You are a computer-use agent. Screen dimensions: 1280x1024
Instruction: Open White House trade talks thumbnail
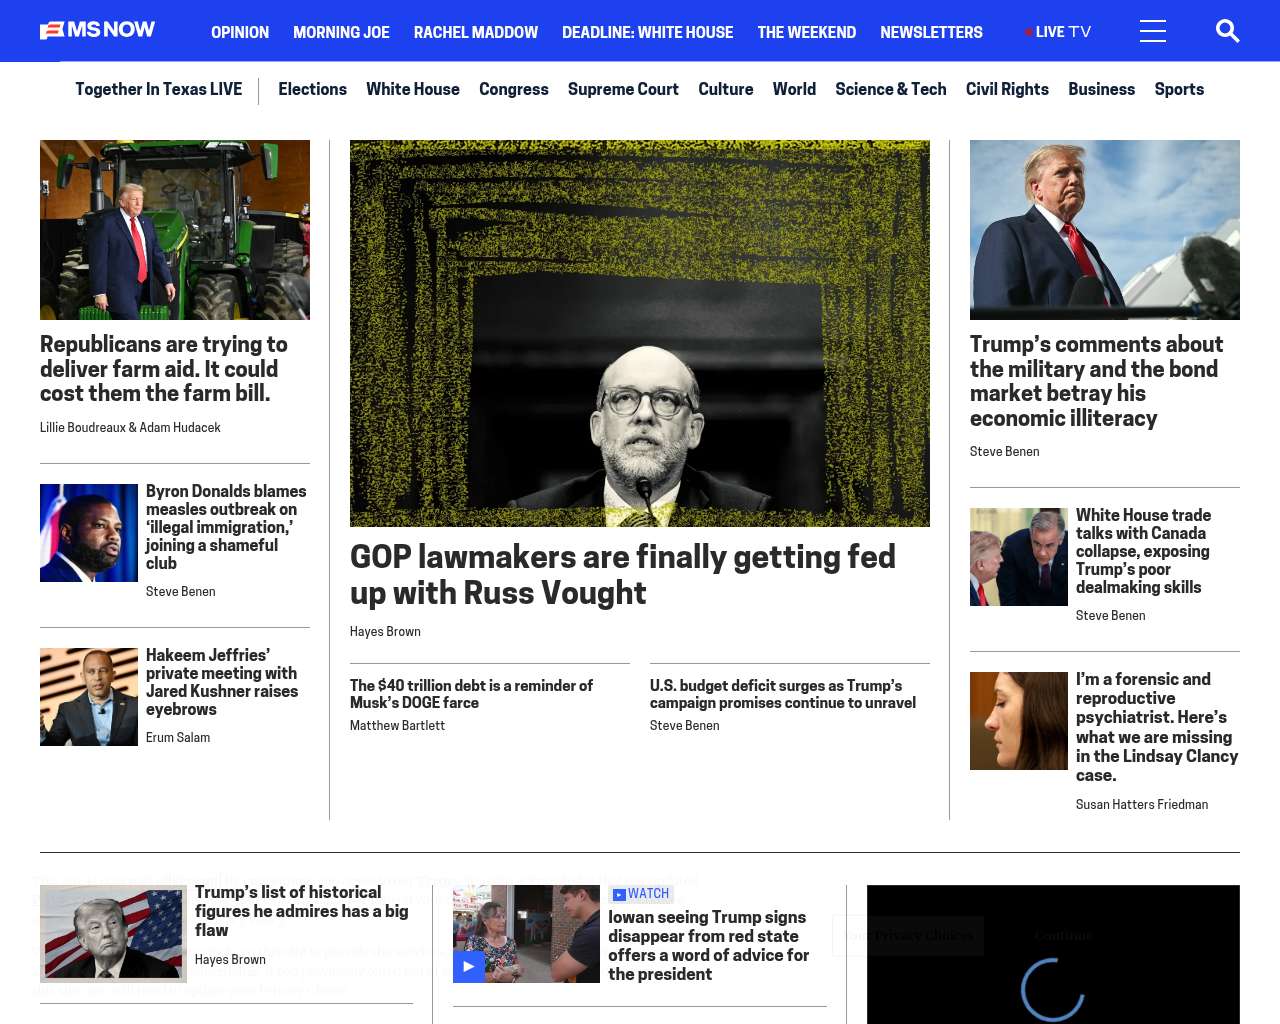pyautogui.click(x=1019, y=557)
